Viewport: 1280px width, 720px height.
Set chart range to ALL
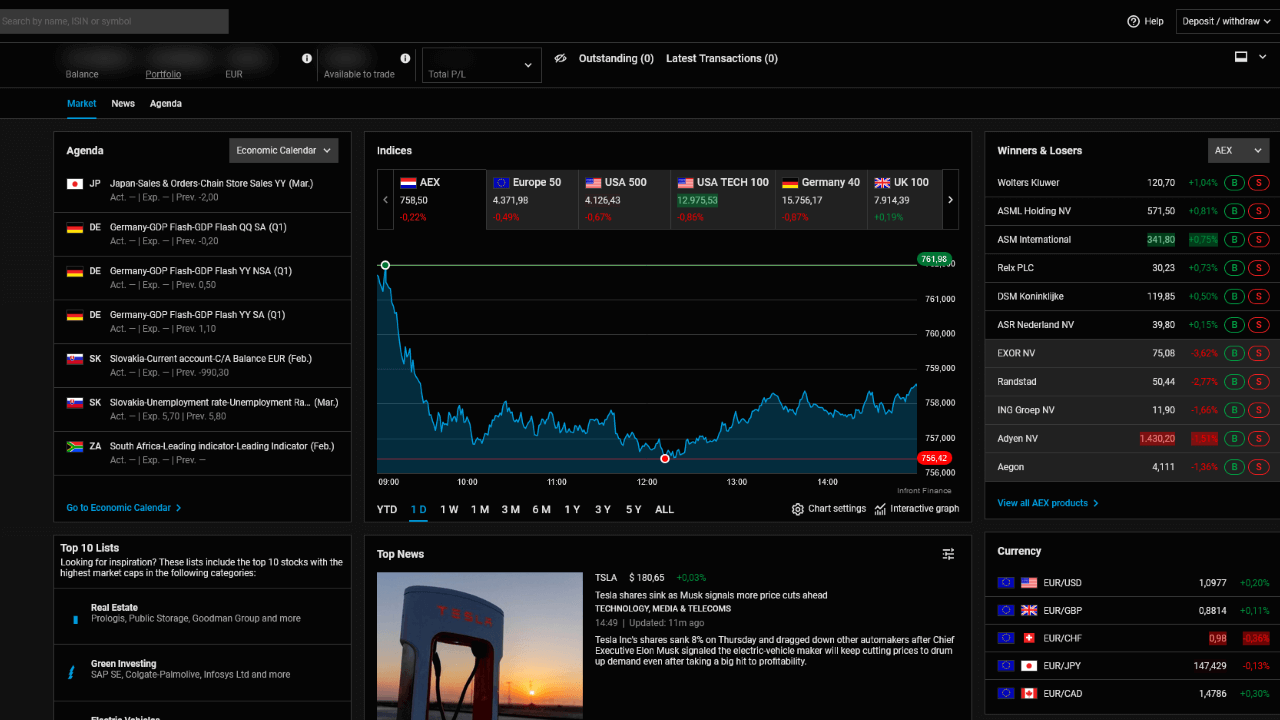click(x=664, y=510)
